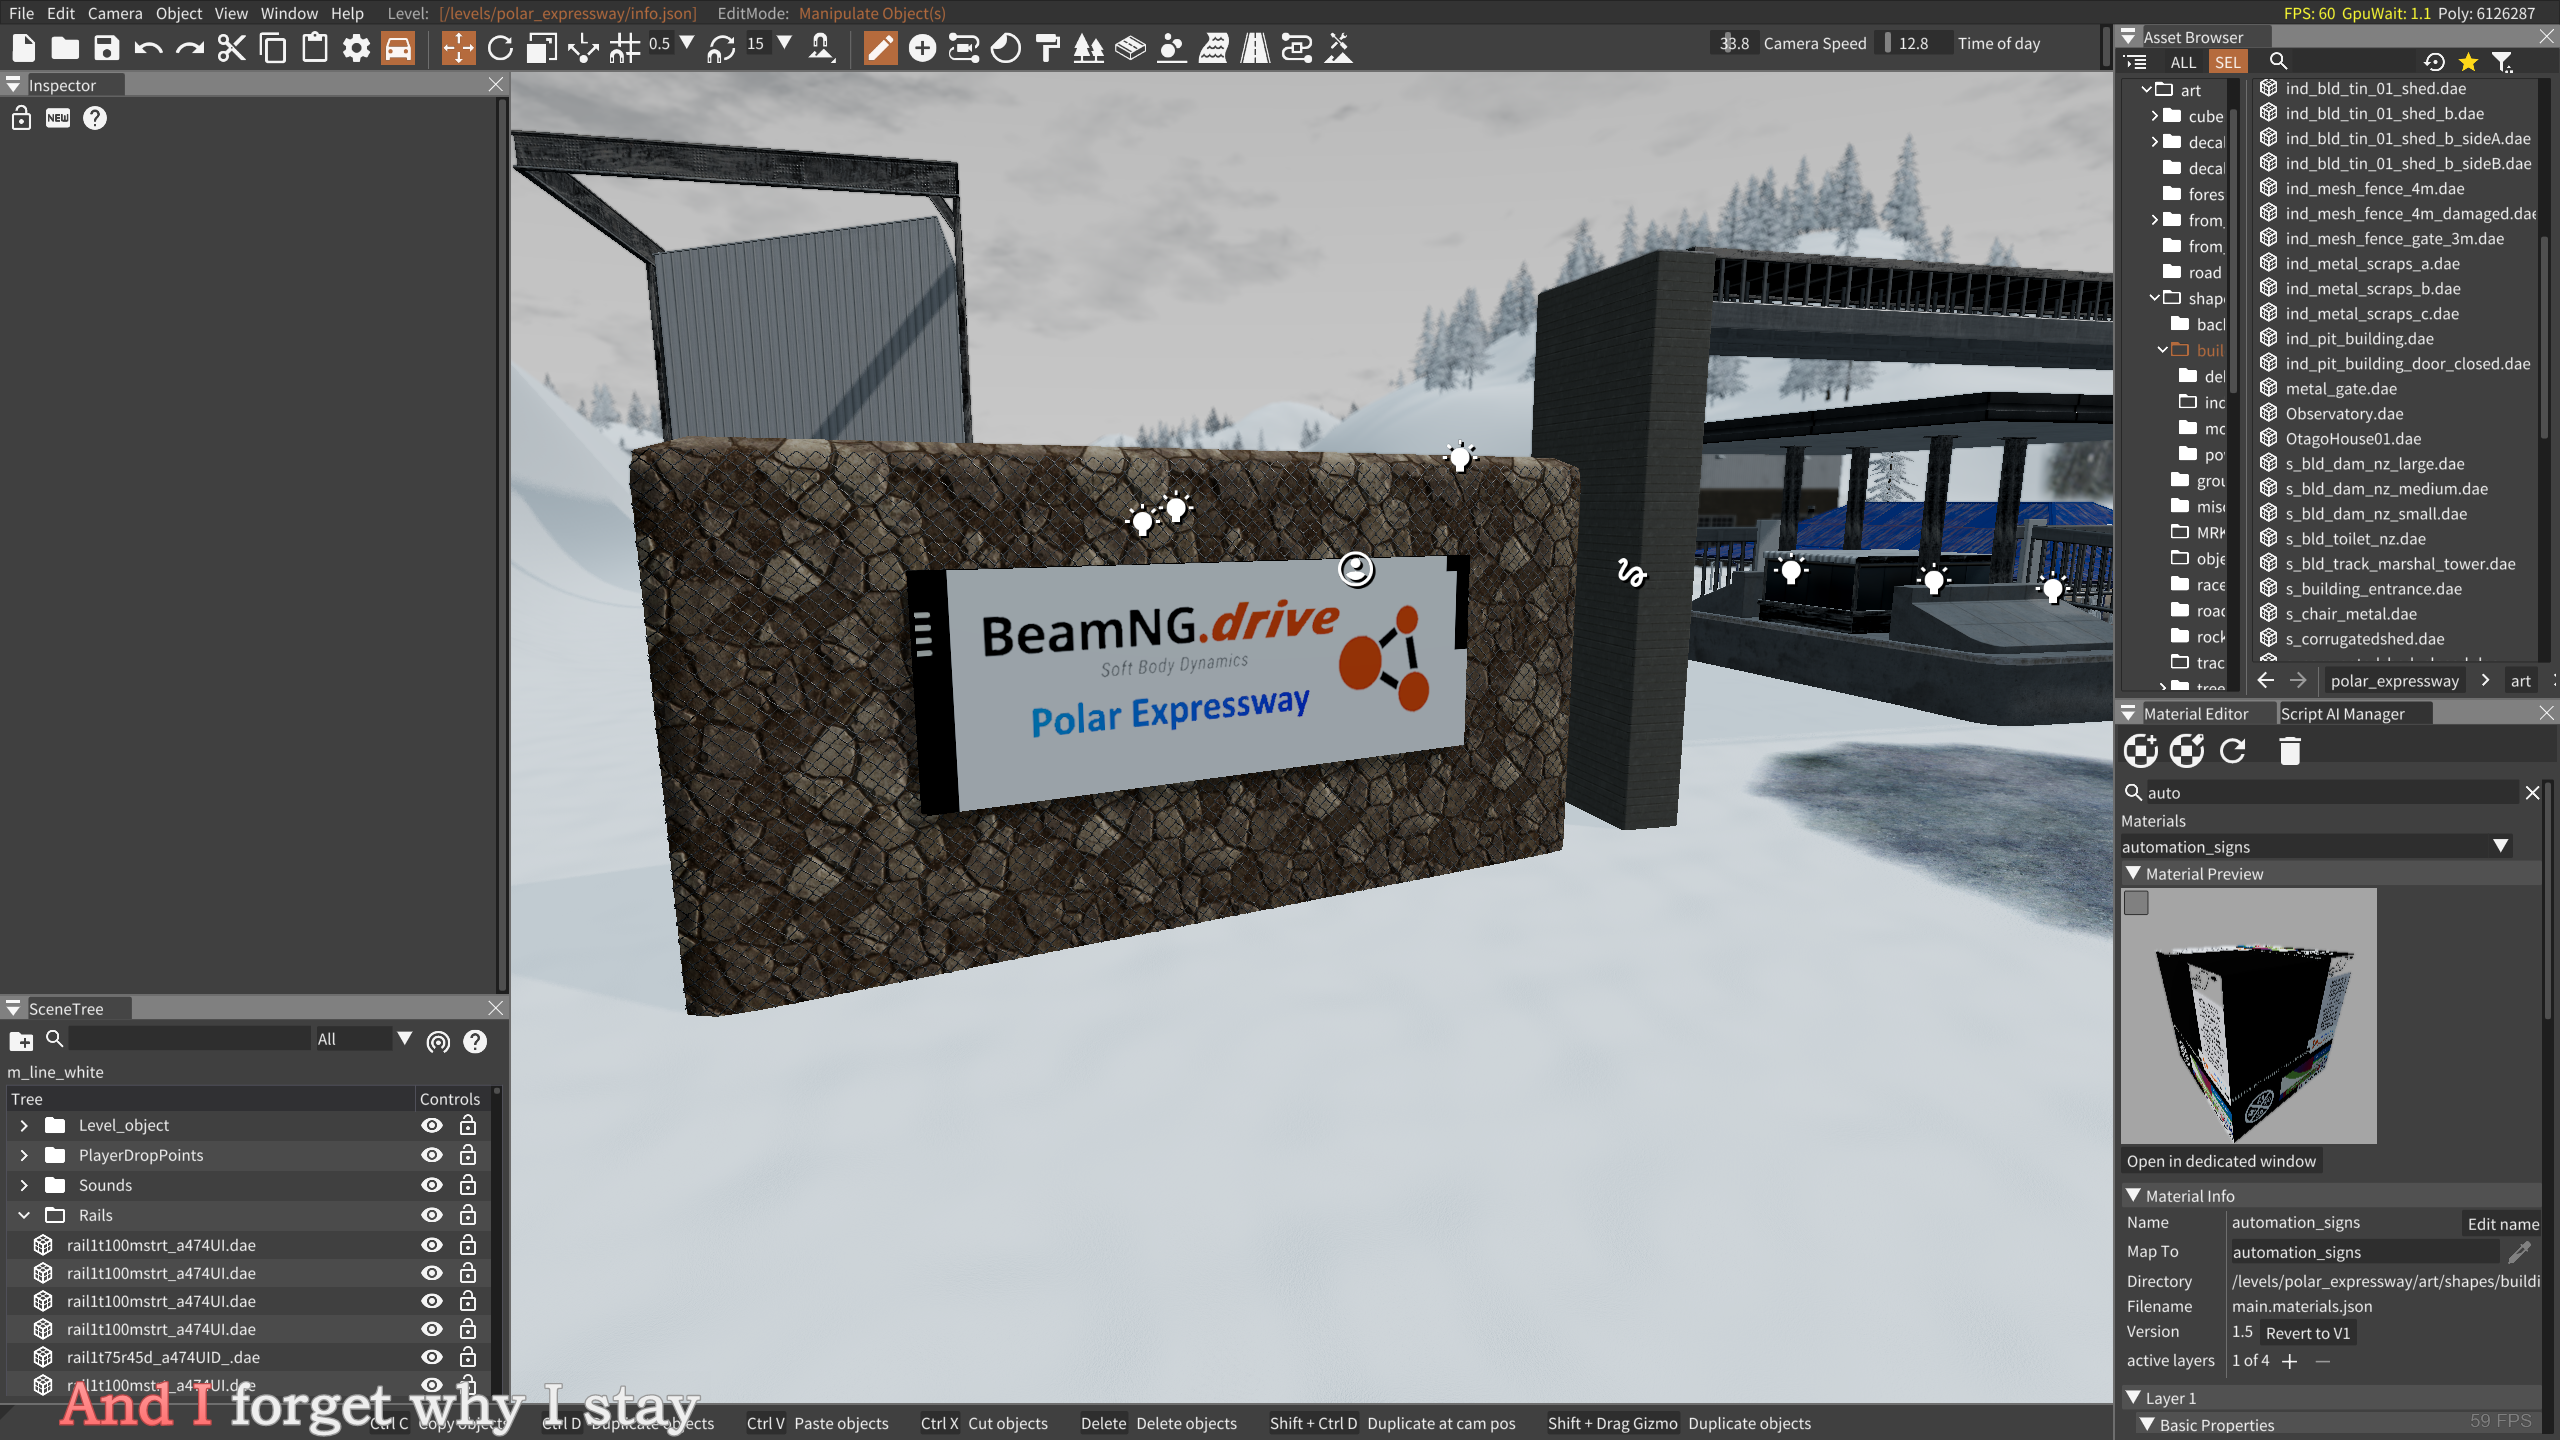Image resolution: width=2560 pixels, height=1440 pixels.
Task: Click the Revert to V1 button
Action: pyautogui.click(x=2307, y=1332)
